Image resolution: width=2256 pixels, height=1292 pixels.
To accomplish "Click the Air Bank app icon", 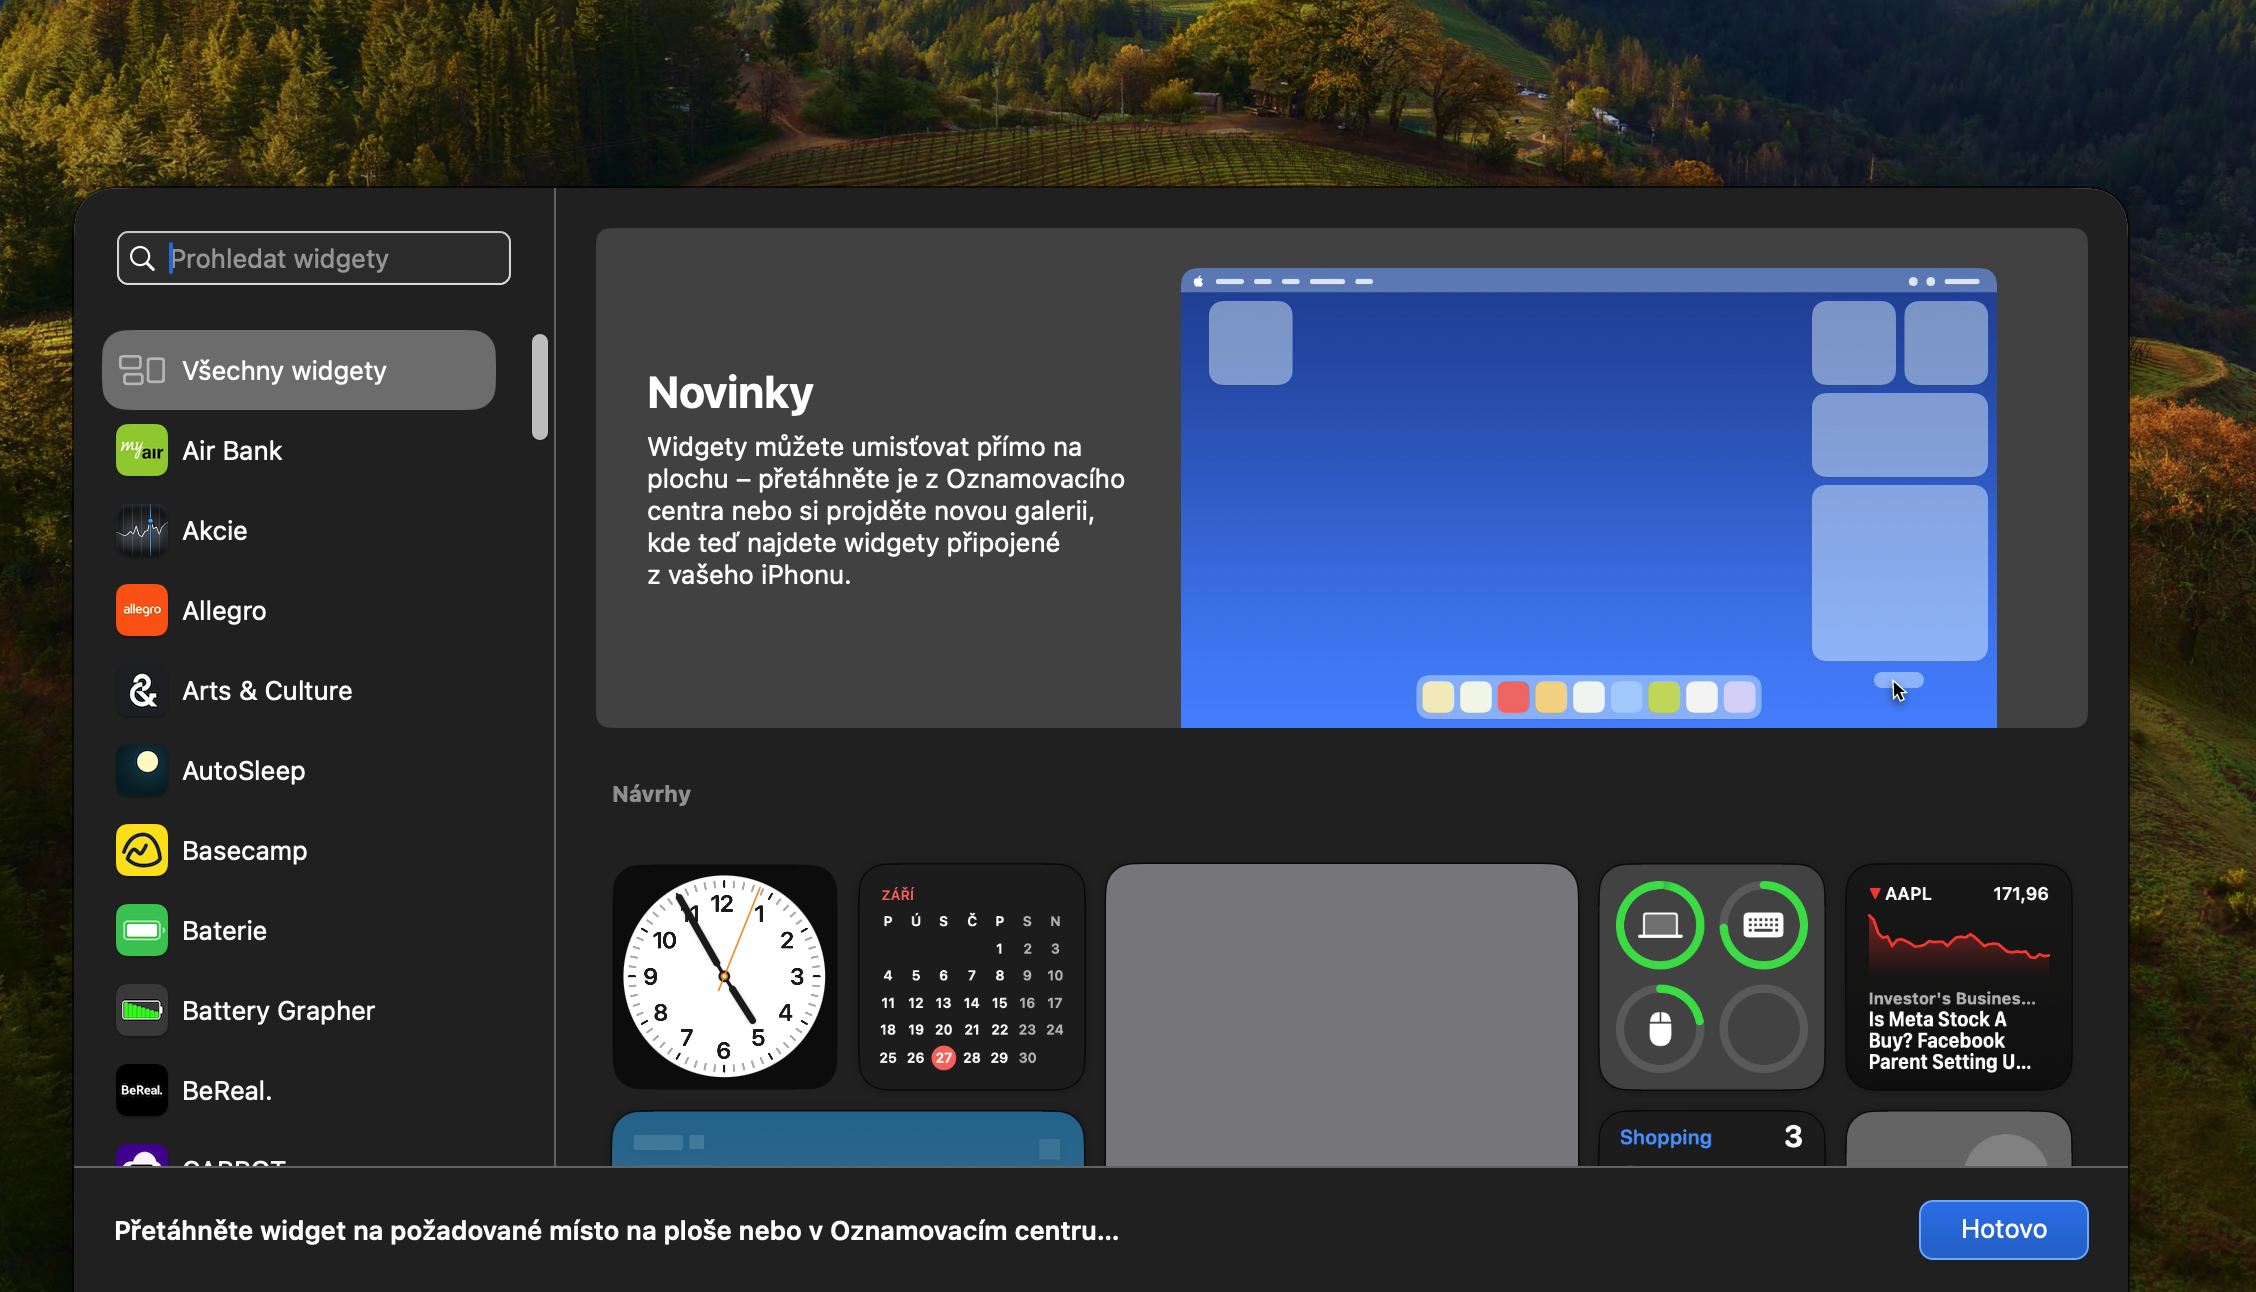I will tap(142, 451).
